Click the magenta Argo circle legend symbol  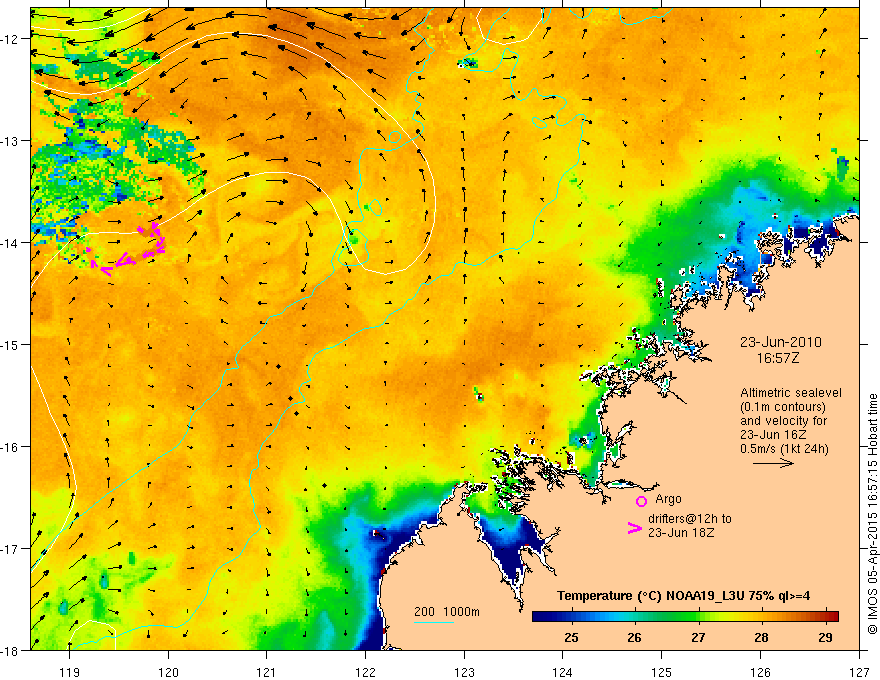(641, 501)
